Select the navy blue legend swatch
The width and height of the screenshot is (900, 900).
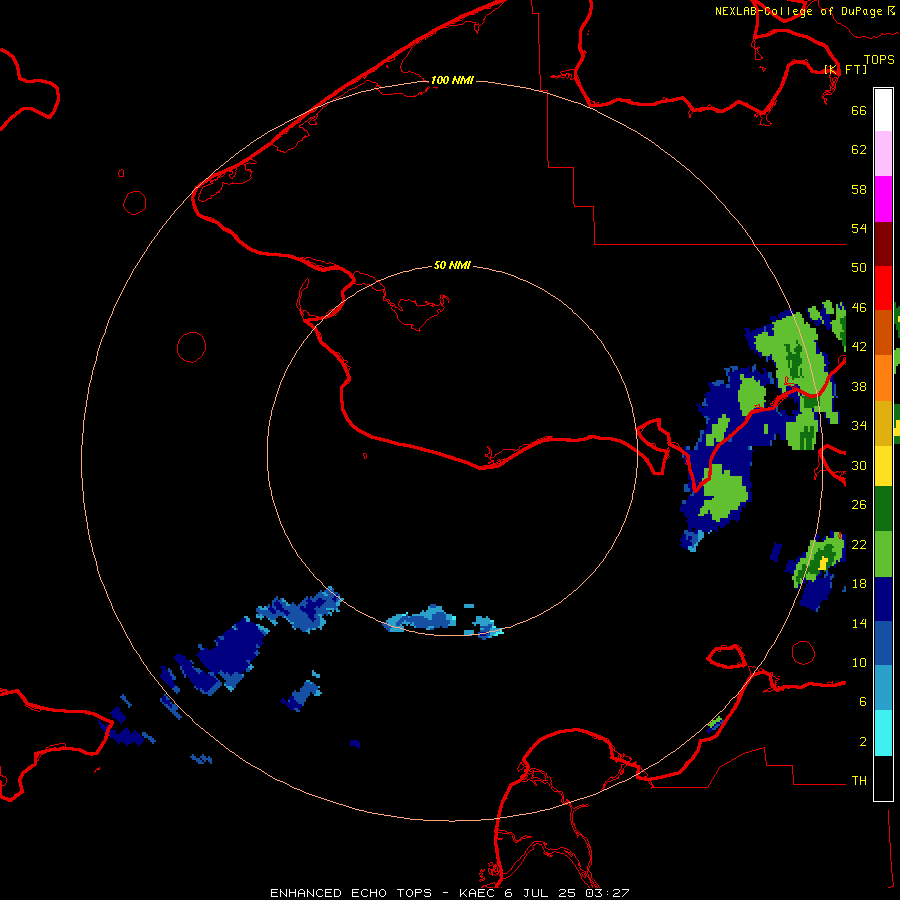pyautogui.click(x=883, y=599)
